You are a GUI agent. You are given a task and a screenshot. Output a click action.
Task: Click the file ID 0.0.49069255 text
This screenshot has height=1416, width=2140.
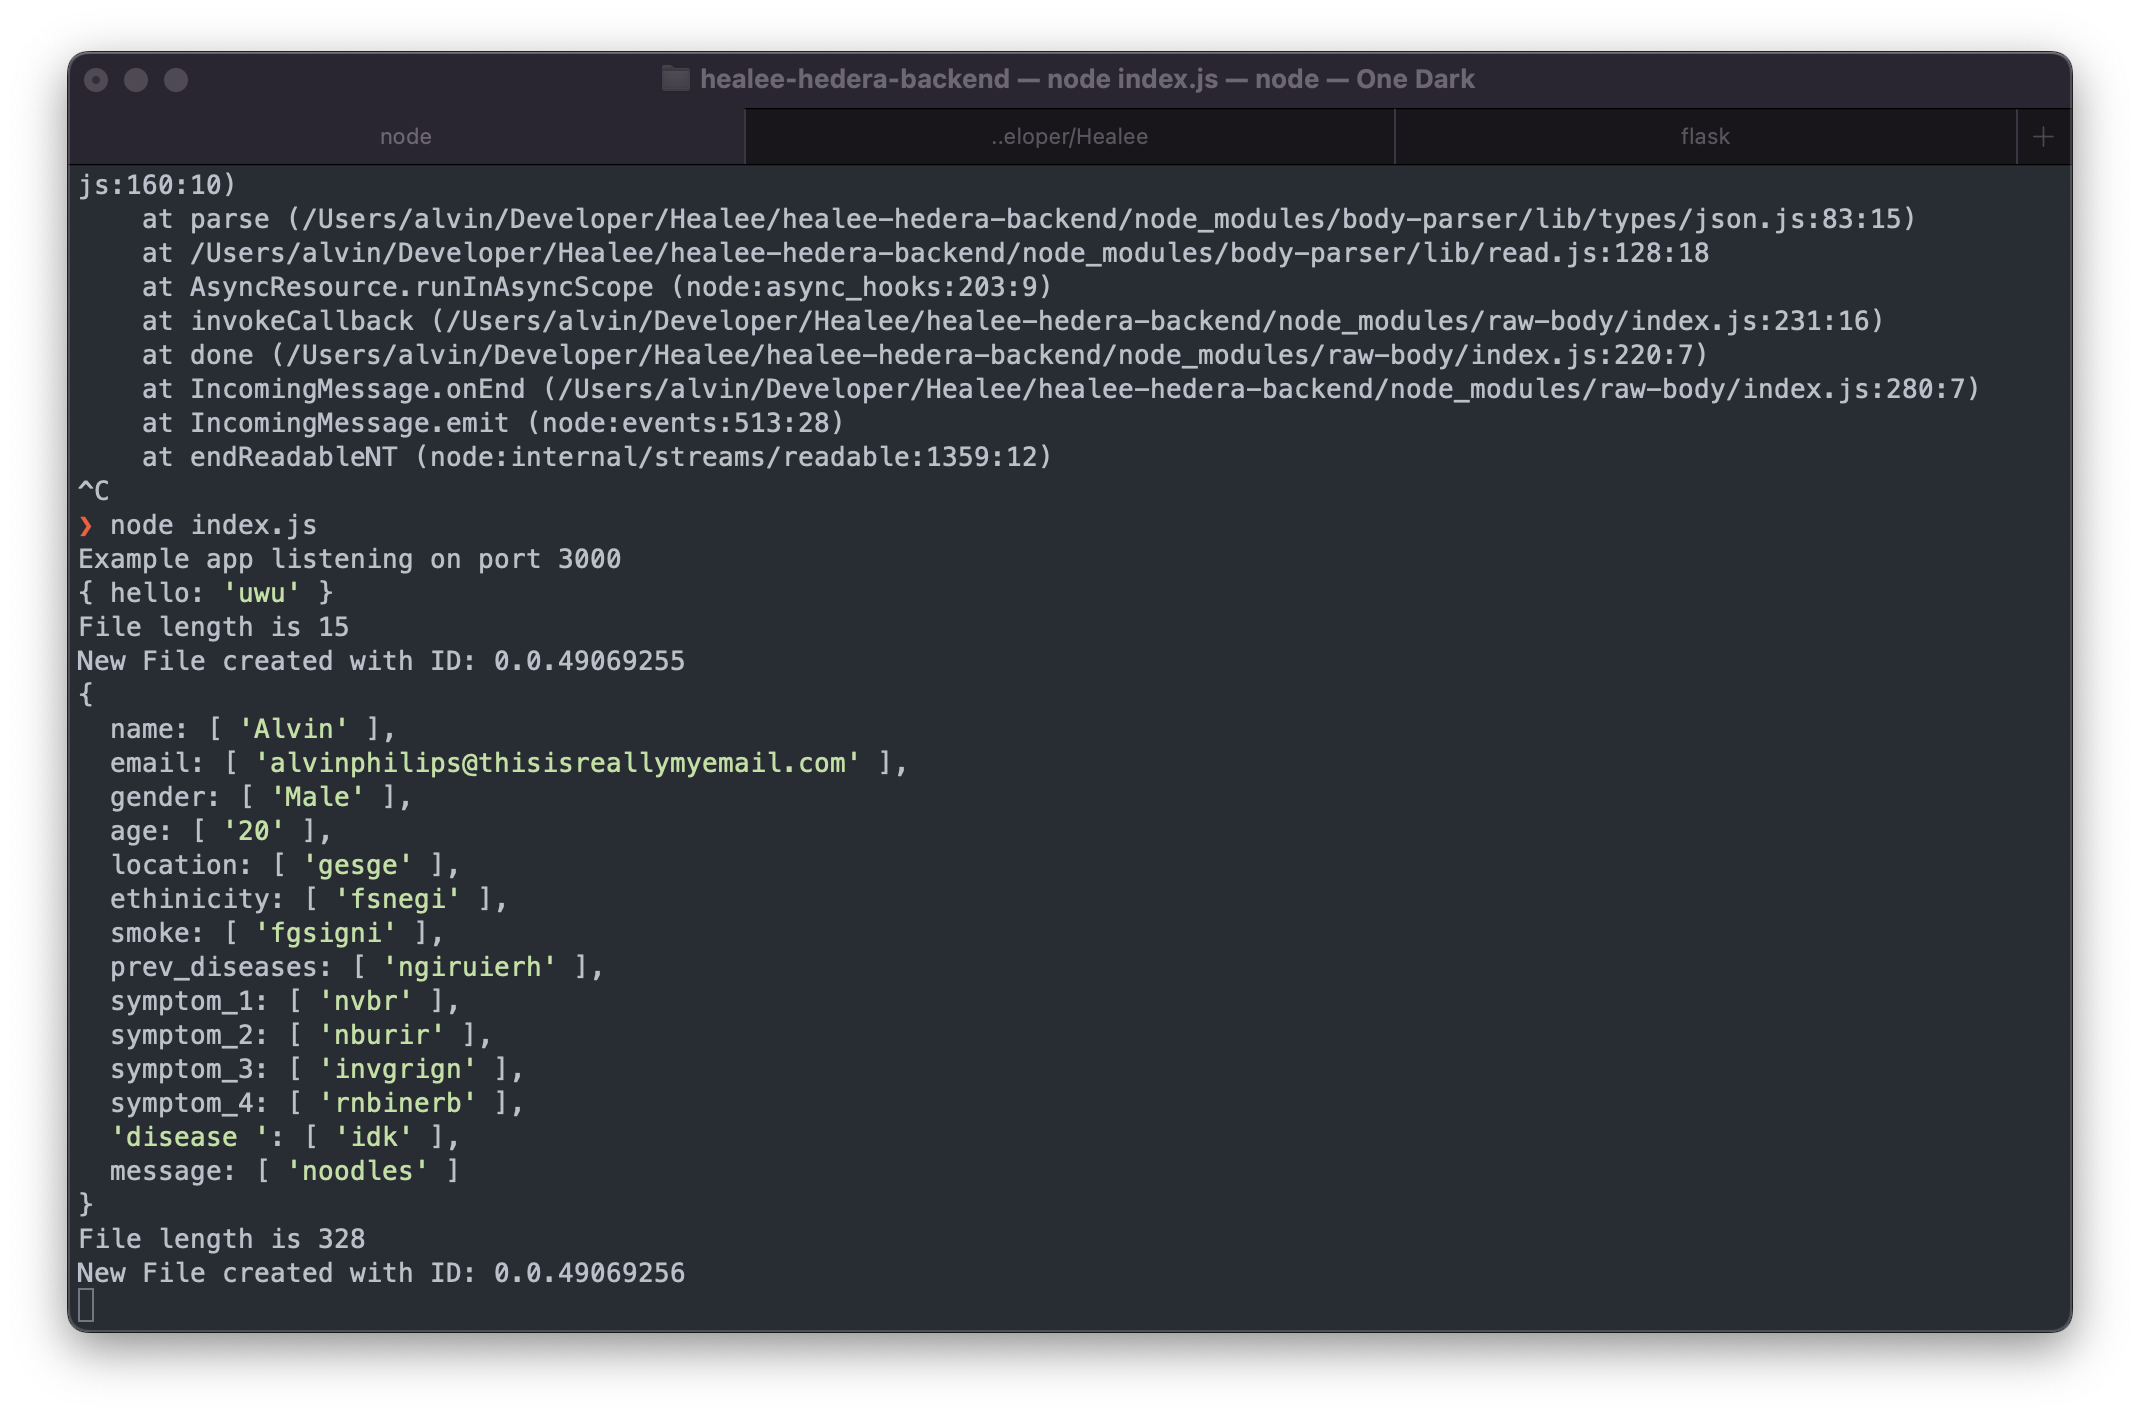[x=589, y=661]
